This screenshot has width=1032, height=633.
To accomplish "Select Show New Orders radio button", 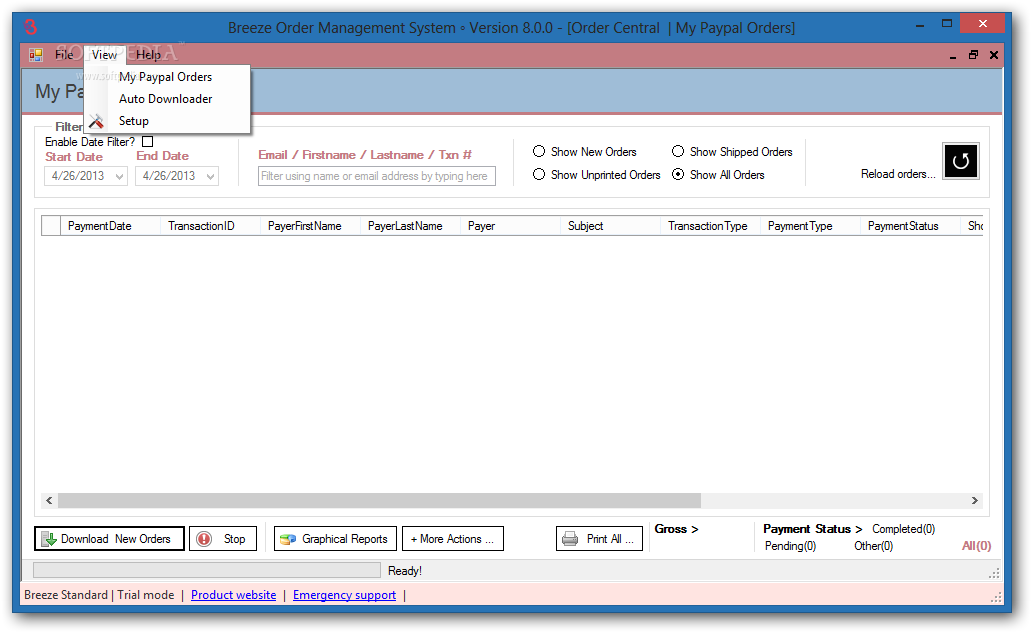I will coord(539,151).
